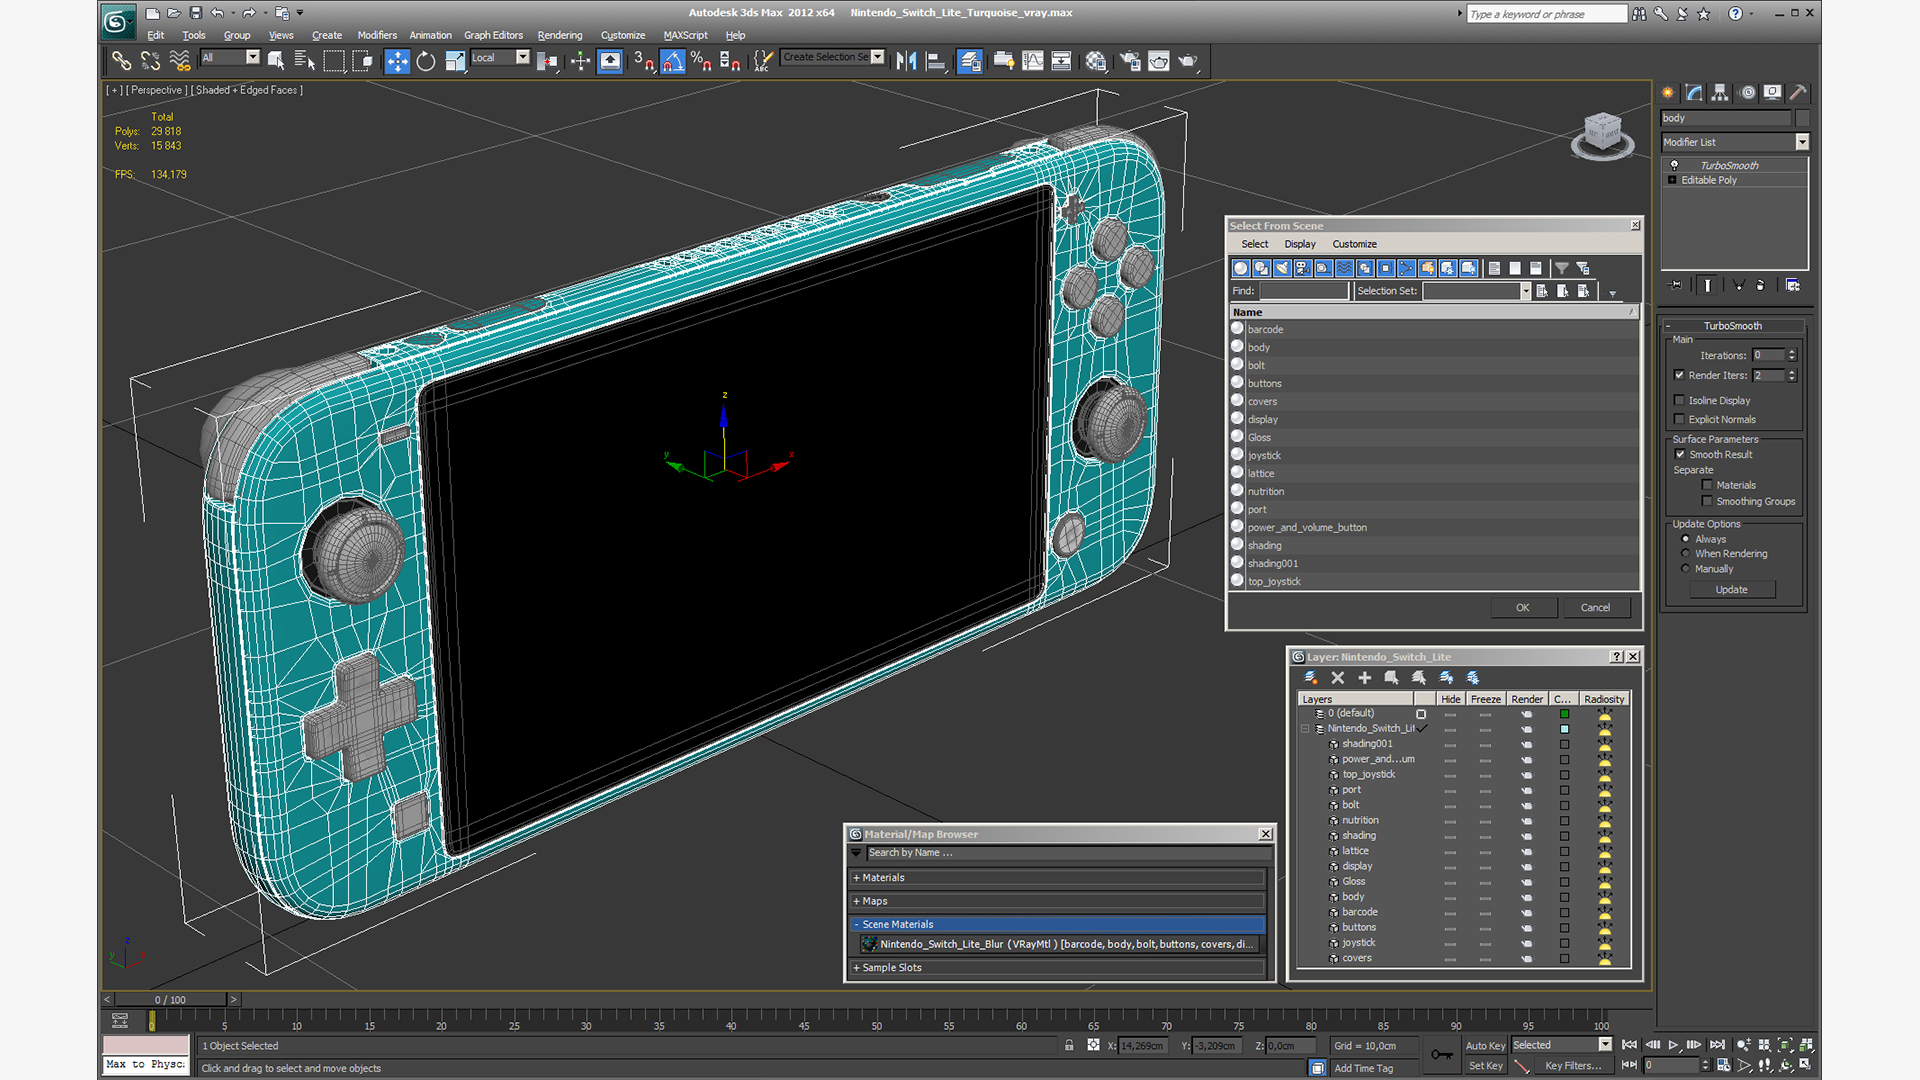Open the Key Filters dialog
Viewport: 1920px width, 1080px height.
pyautogui.click(x=1573, y=1066)
